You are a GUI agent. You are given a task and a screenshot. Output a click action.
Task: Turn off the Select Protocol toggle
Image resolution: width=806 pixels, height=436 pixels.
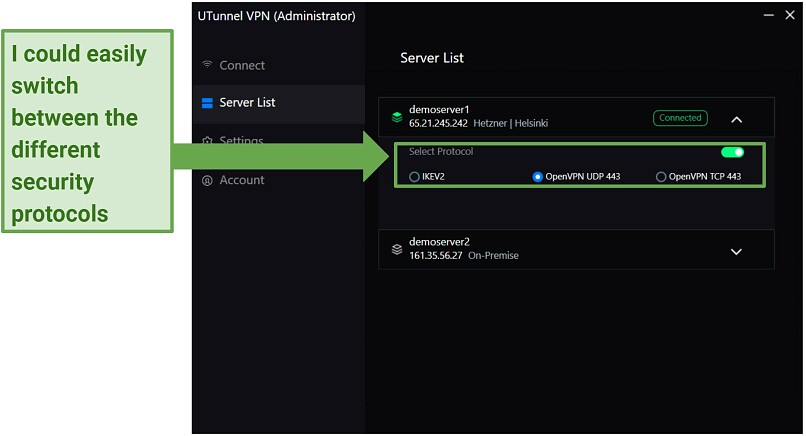coord(732,152)
